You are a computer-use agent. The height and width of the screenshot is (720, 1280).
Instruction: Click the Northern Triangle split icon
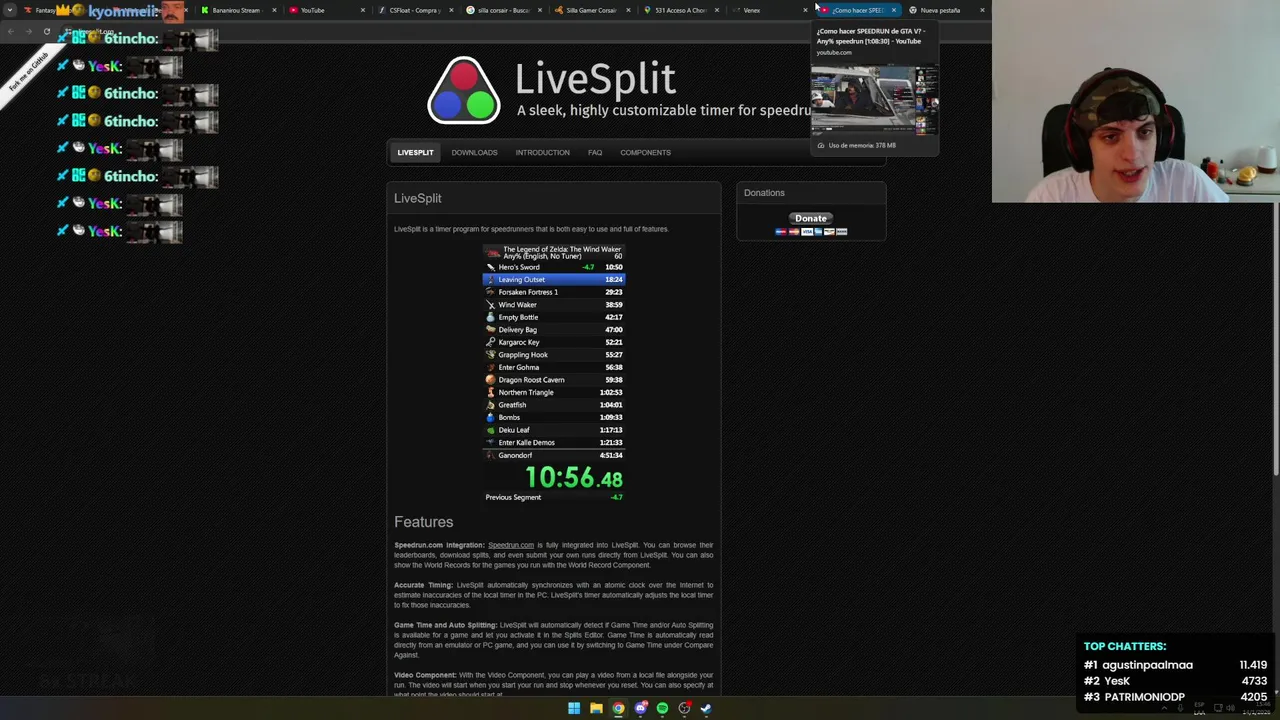tap(490, 392)
